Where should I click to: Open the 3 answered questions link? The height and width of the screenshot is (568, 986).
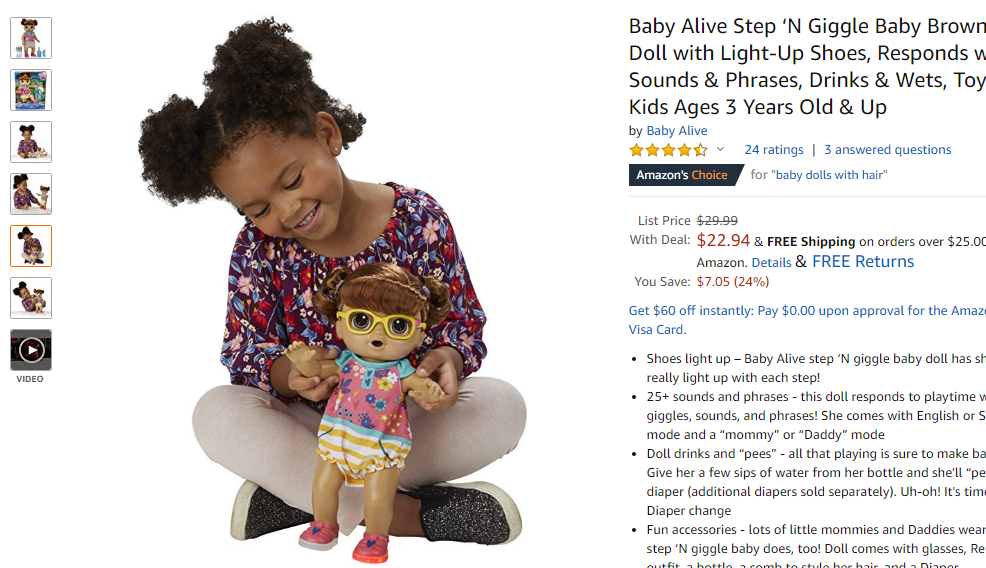point(887,150)
